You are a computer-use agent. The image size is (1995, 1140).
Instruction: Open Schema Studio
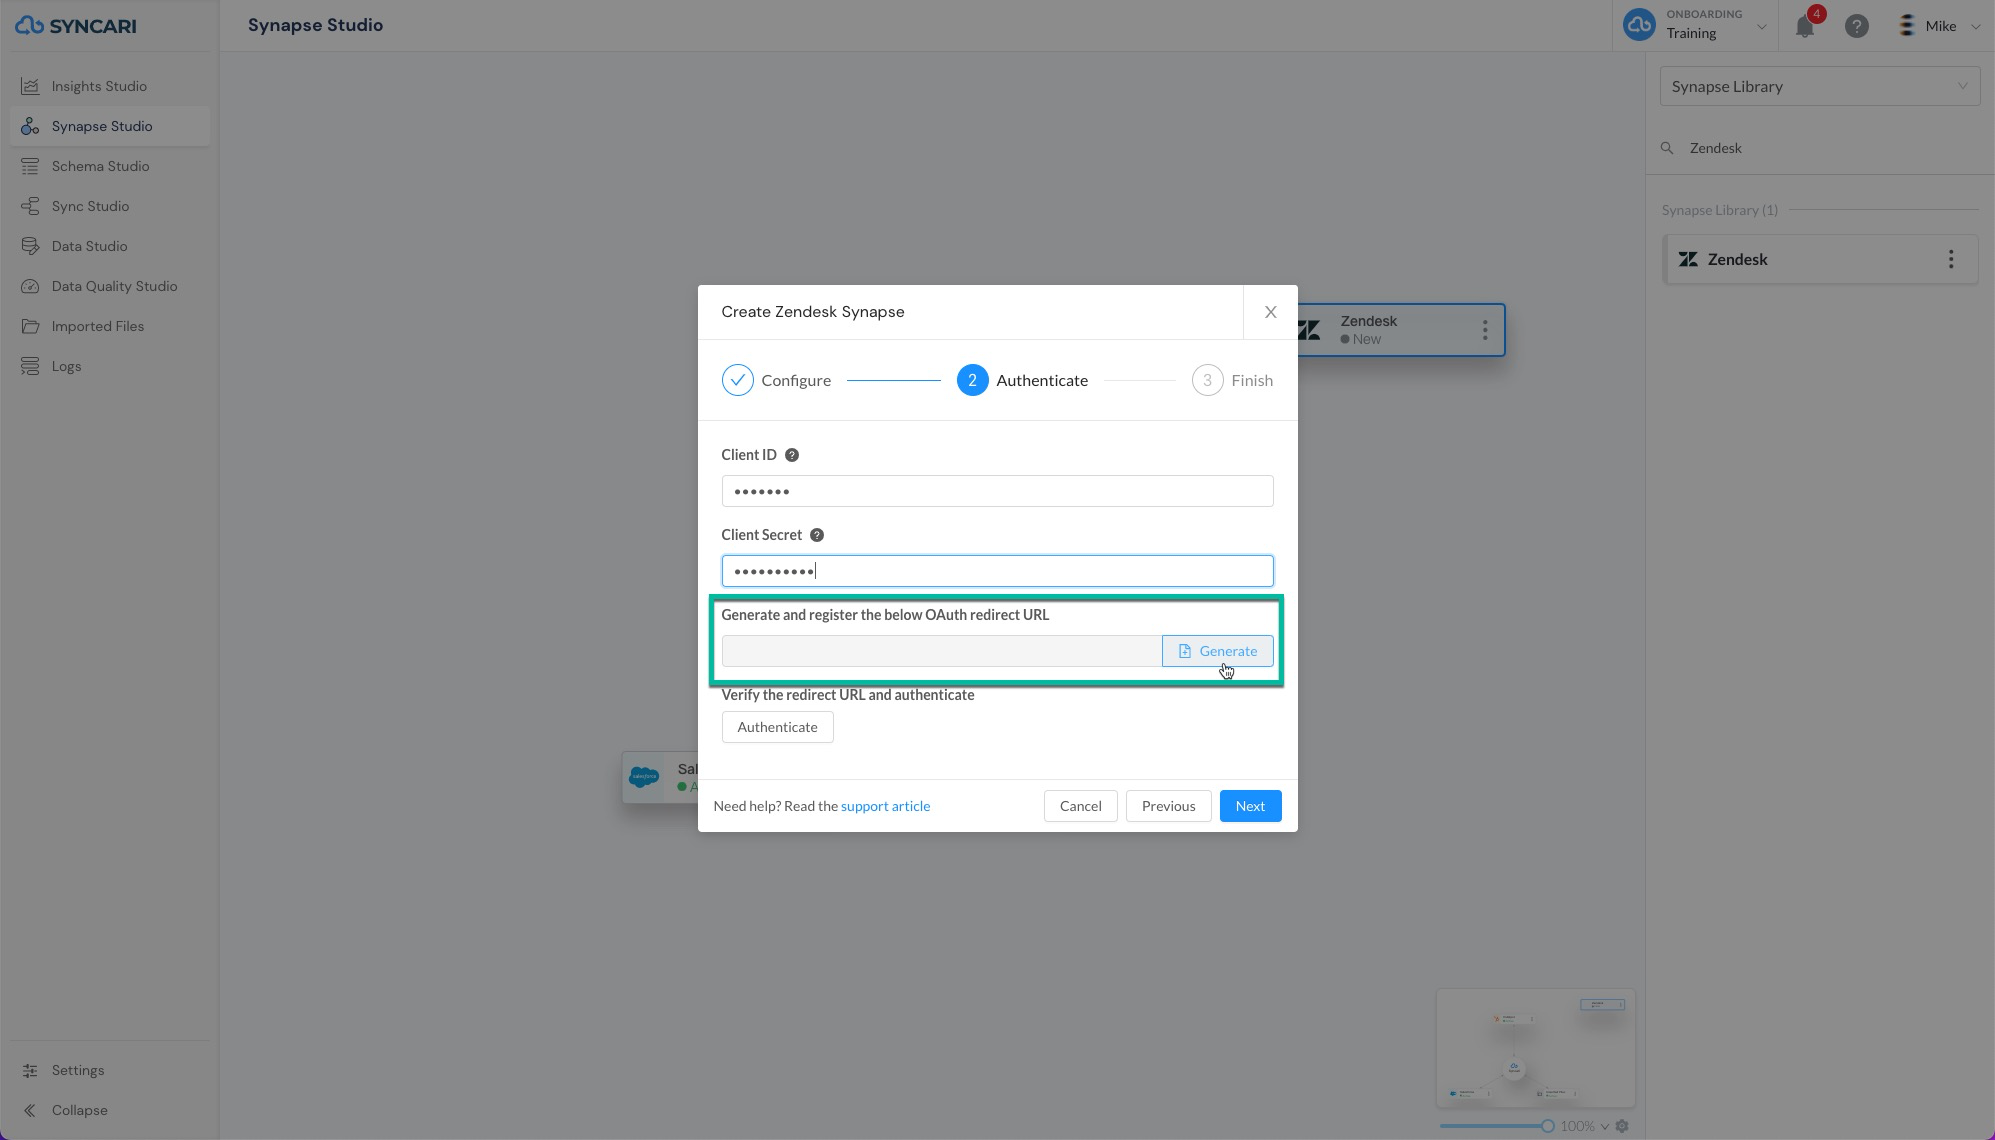pyautogui.click(x=110, y=166)
